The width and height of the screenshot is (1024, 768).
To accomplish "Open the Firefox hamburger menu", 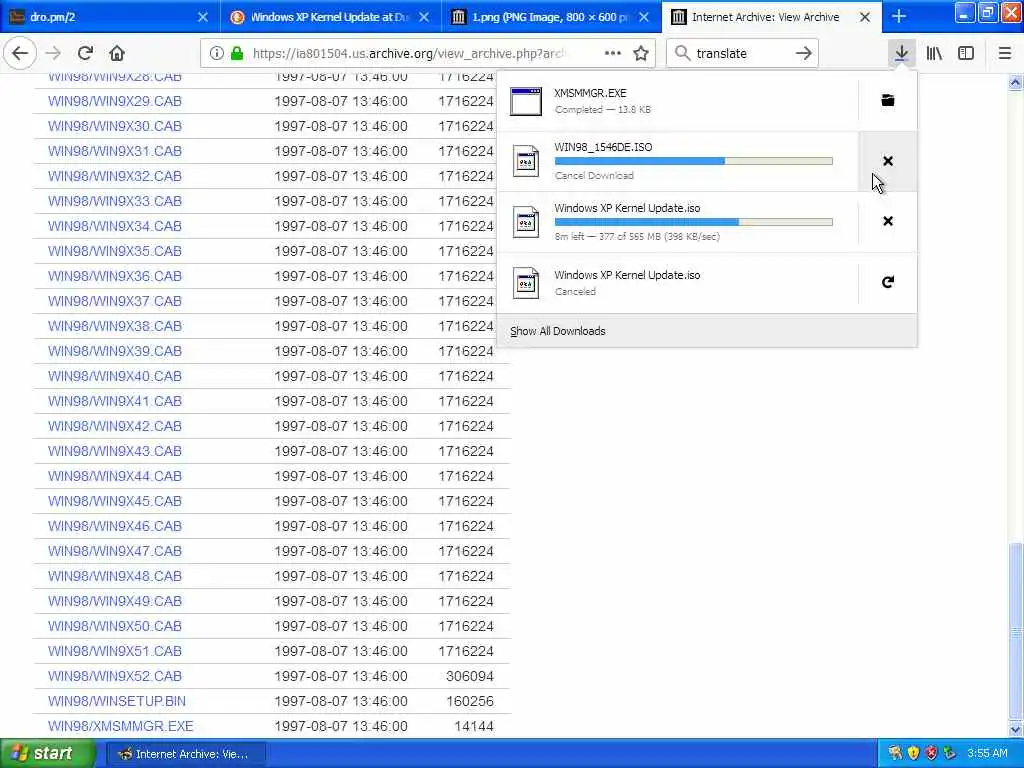I will 1004,53.
